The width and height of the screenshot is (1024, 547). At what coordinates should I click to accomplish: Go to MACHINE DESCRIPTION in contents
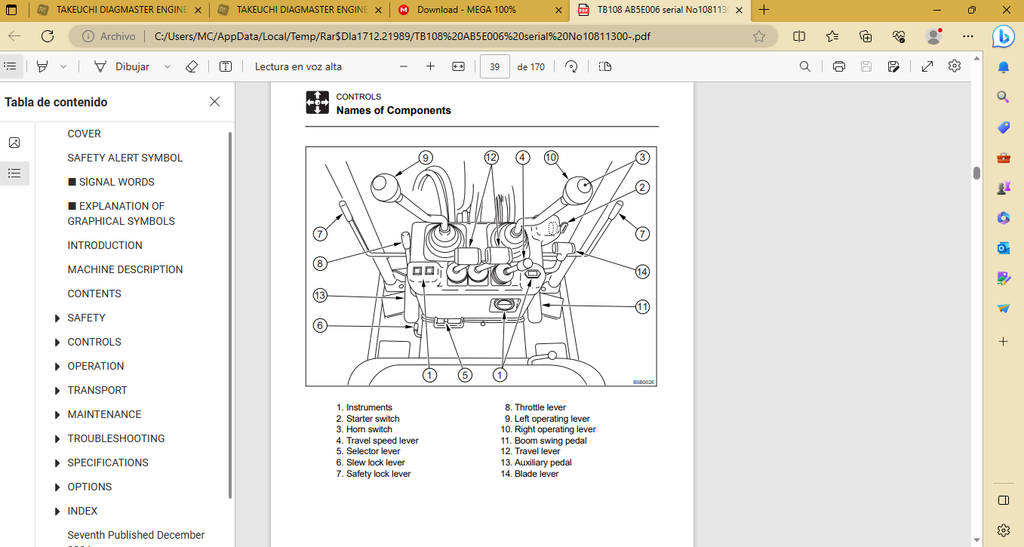click(125, 269)
